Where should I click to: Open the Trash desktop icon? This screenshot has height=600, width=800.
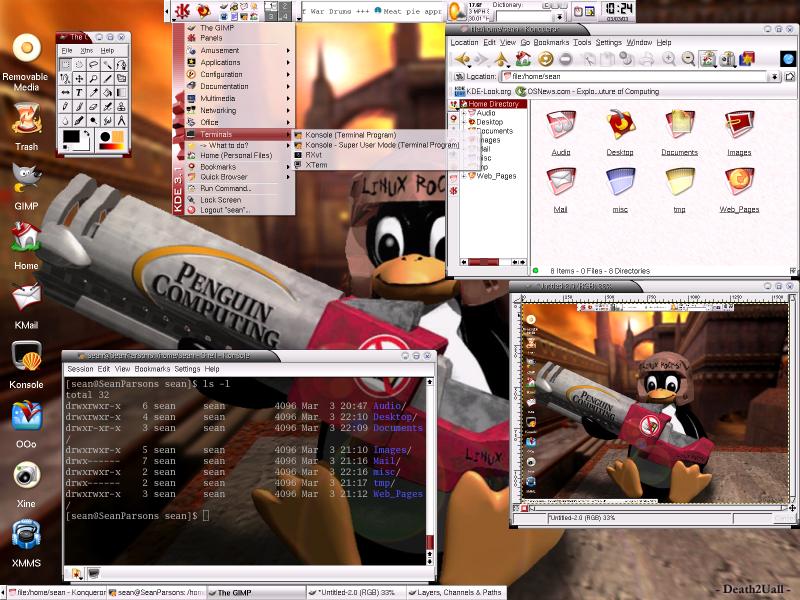pos(26,118)
